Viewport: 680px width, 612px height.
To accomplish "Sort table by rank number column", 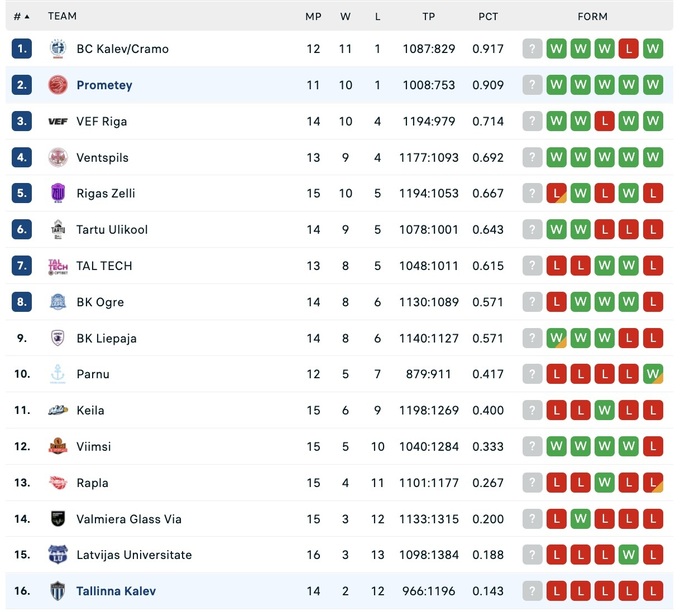I will tap(21, 16).
